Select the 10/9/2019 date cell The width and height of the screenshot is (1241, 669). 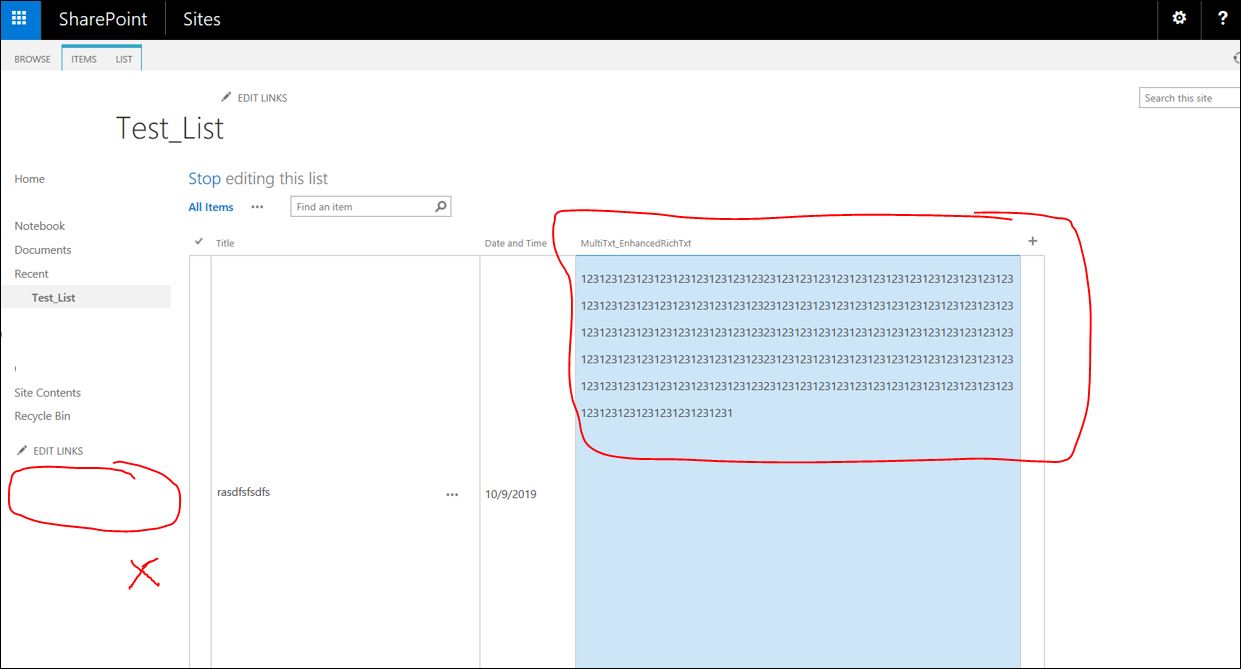click(x=511, y=494)
